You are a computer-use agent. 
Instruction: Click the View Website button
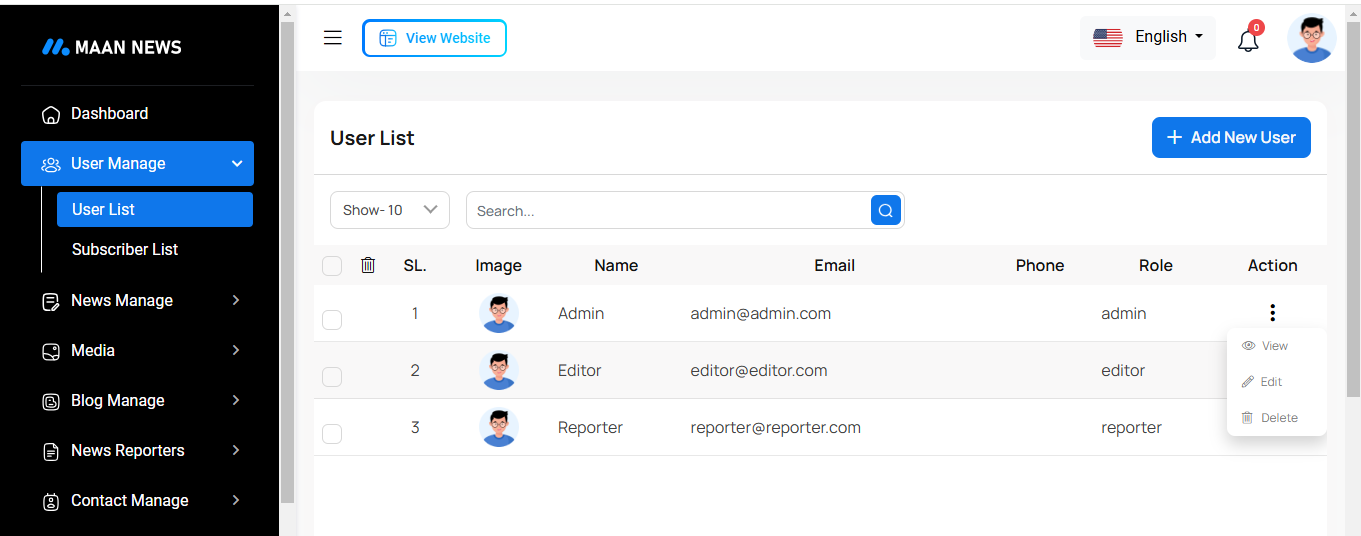(x=434, y=38)
